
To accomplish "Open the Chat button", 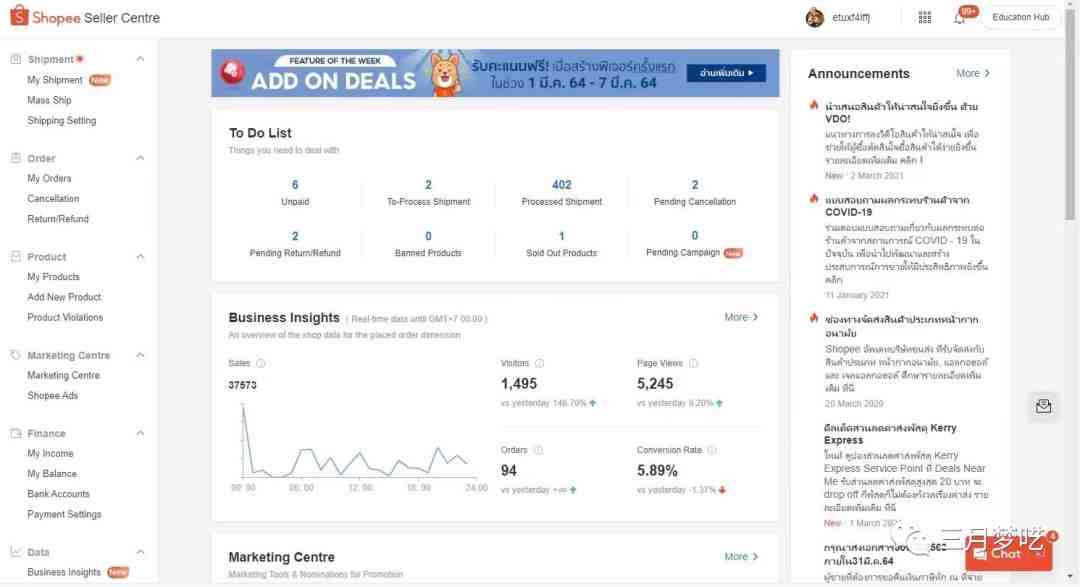I will coord(1008,553).
